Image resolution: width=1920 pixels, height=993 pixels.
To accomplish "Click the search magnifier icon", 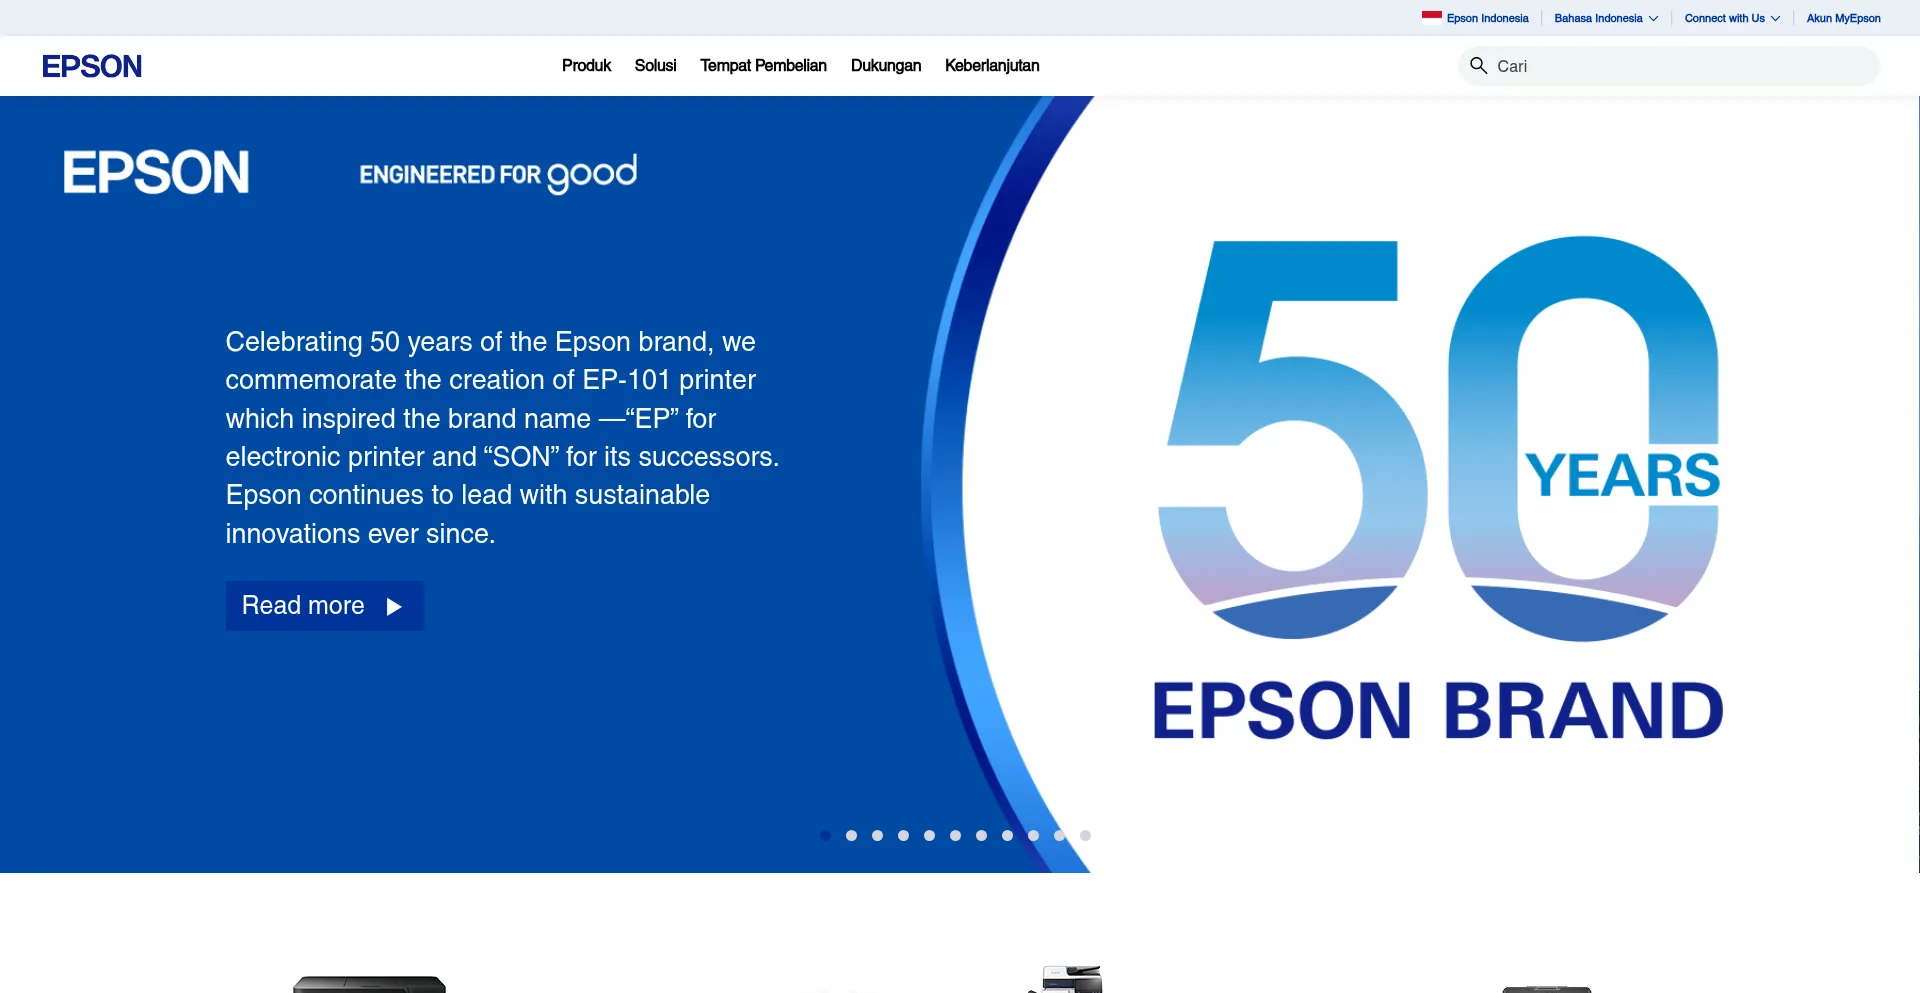I will (1478, 66).
